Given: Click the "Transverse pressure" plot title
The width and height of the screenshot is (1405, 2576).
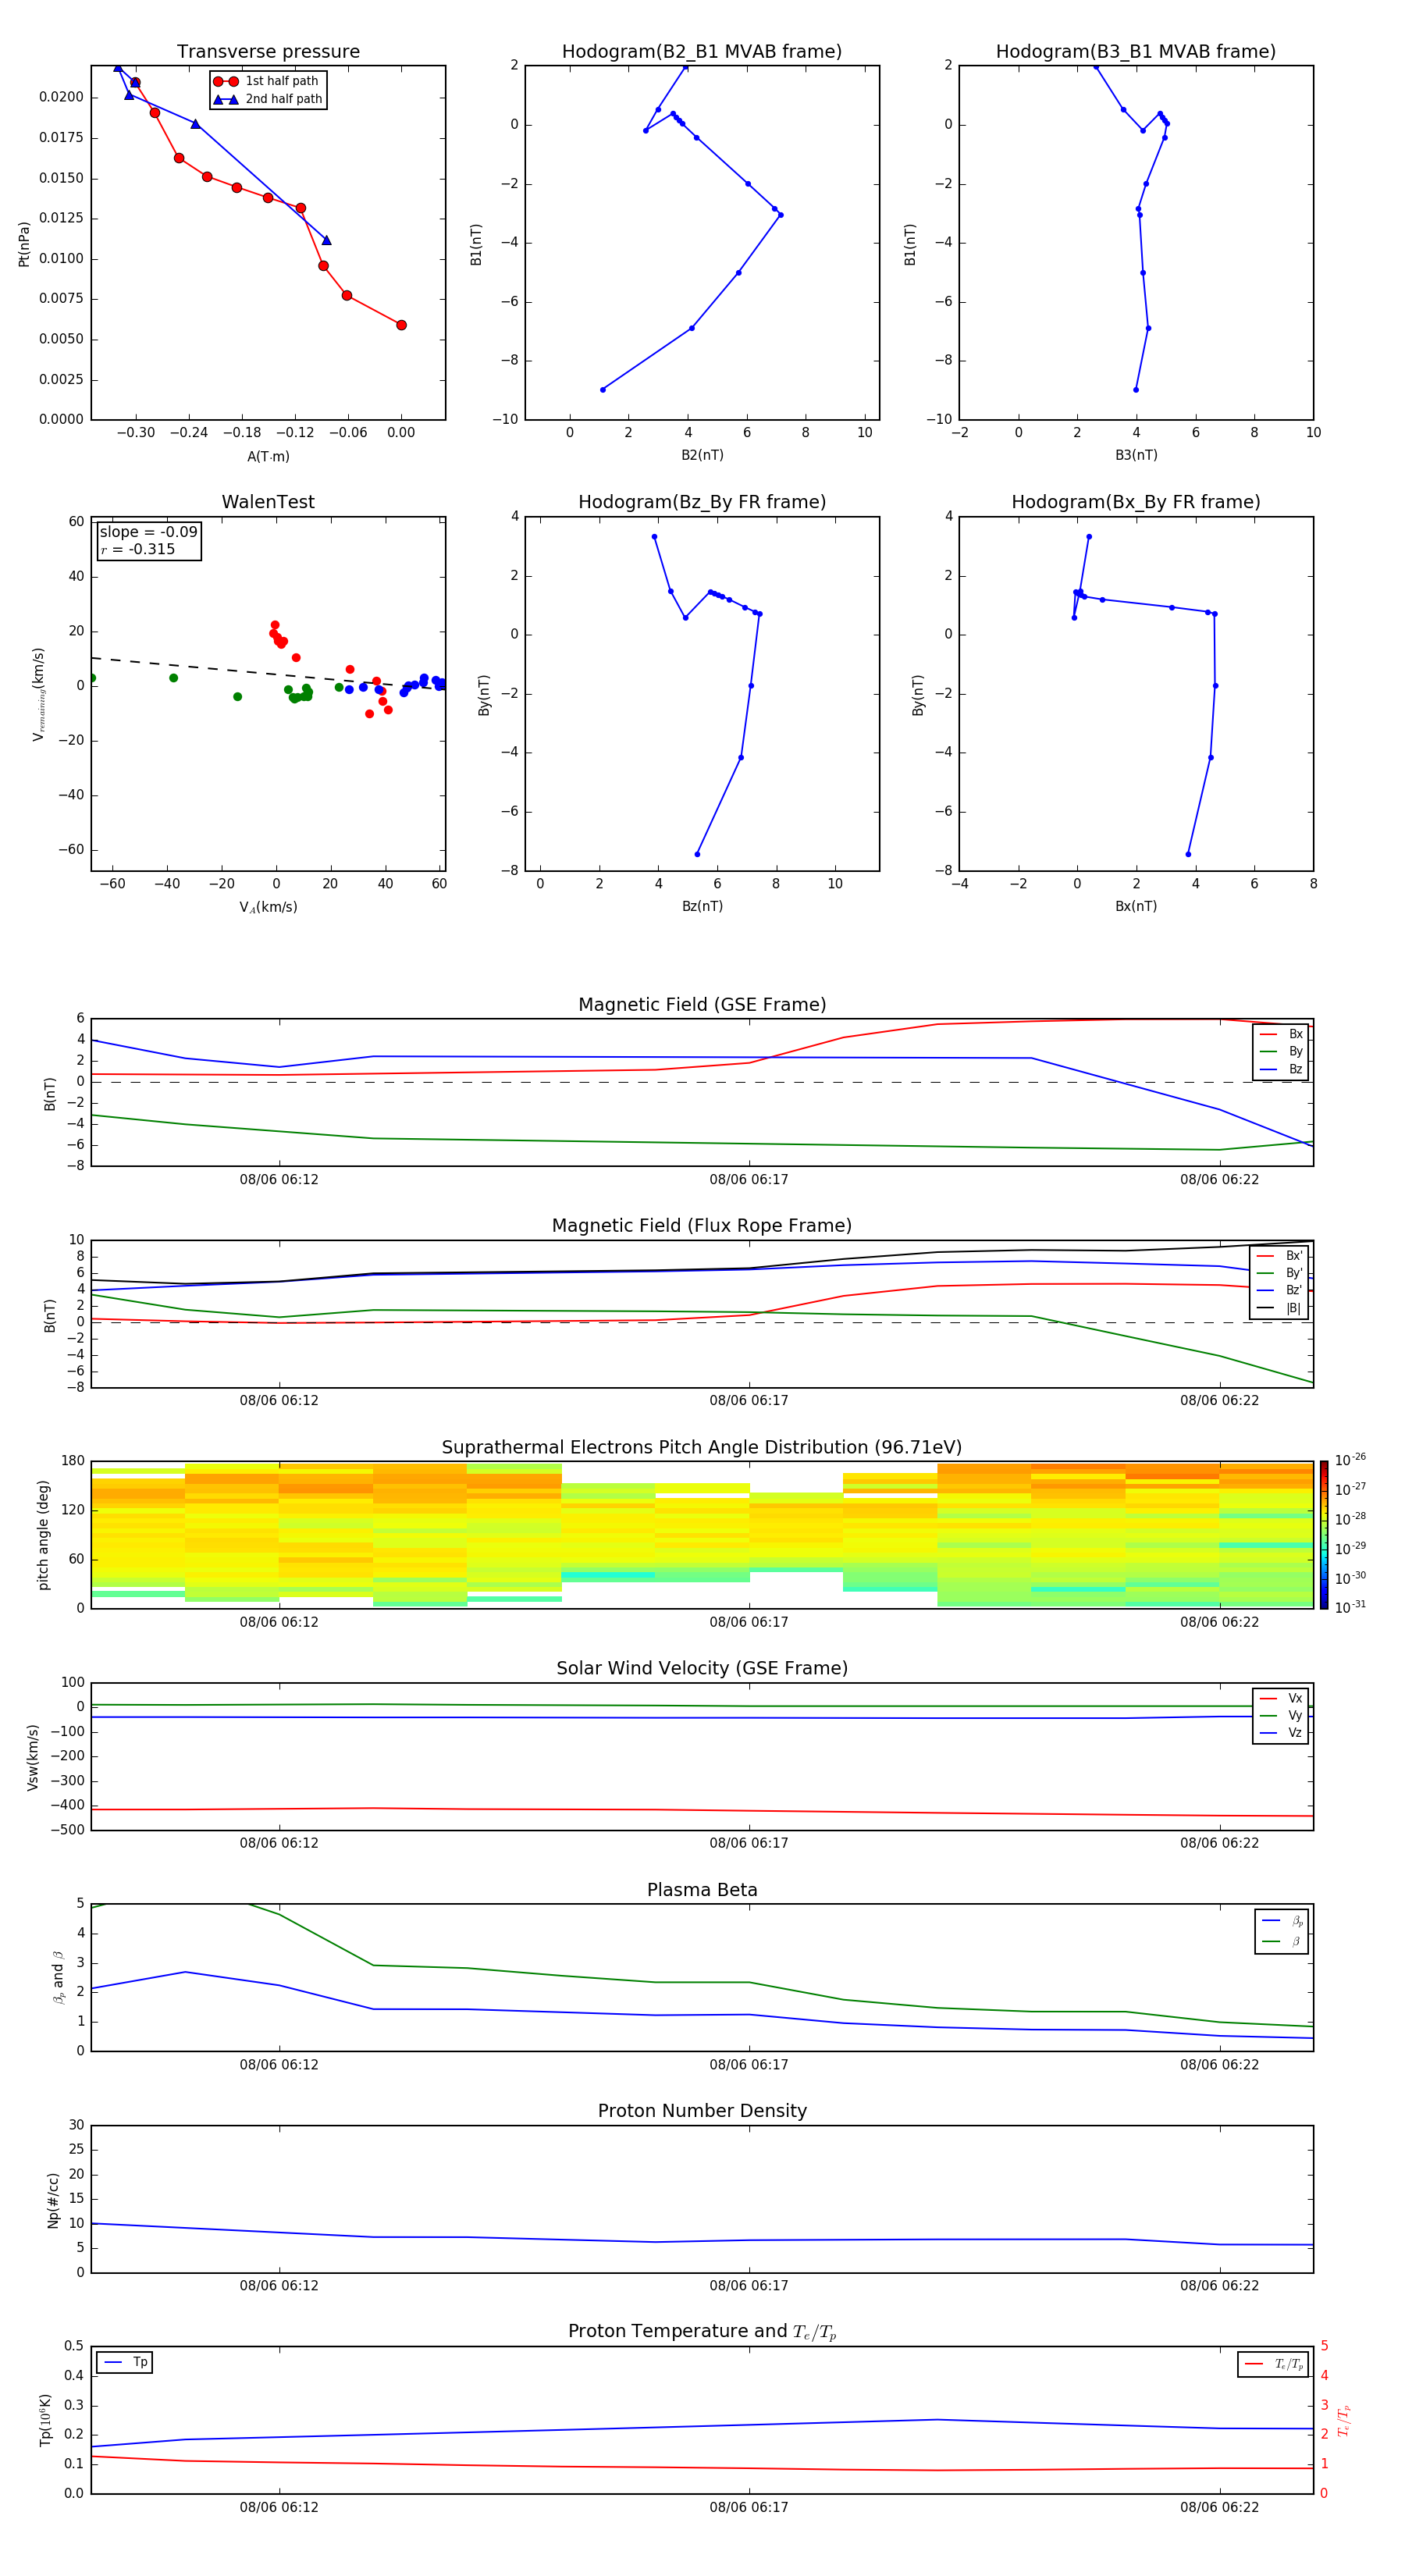Looking at the screenshot, I should point(268,51).
